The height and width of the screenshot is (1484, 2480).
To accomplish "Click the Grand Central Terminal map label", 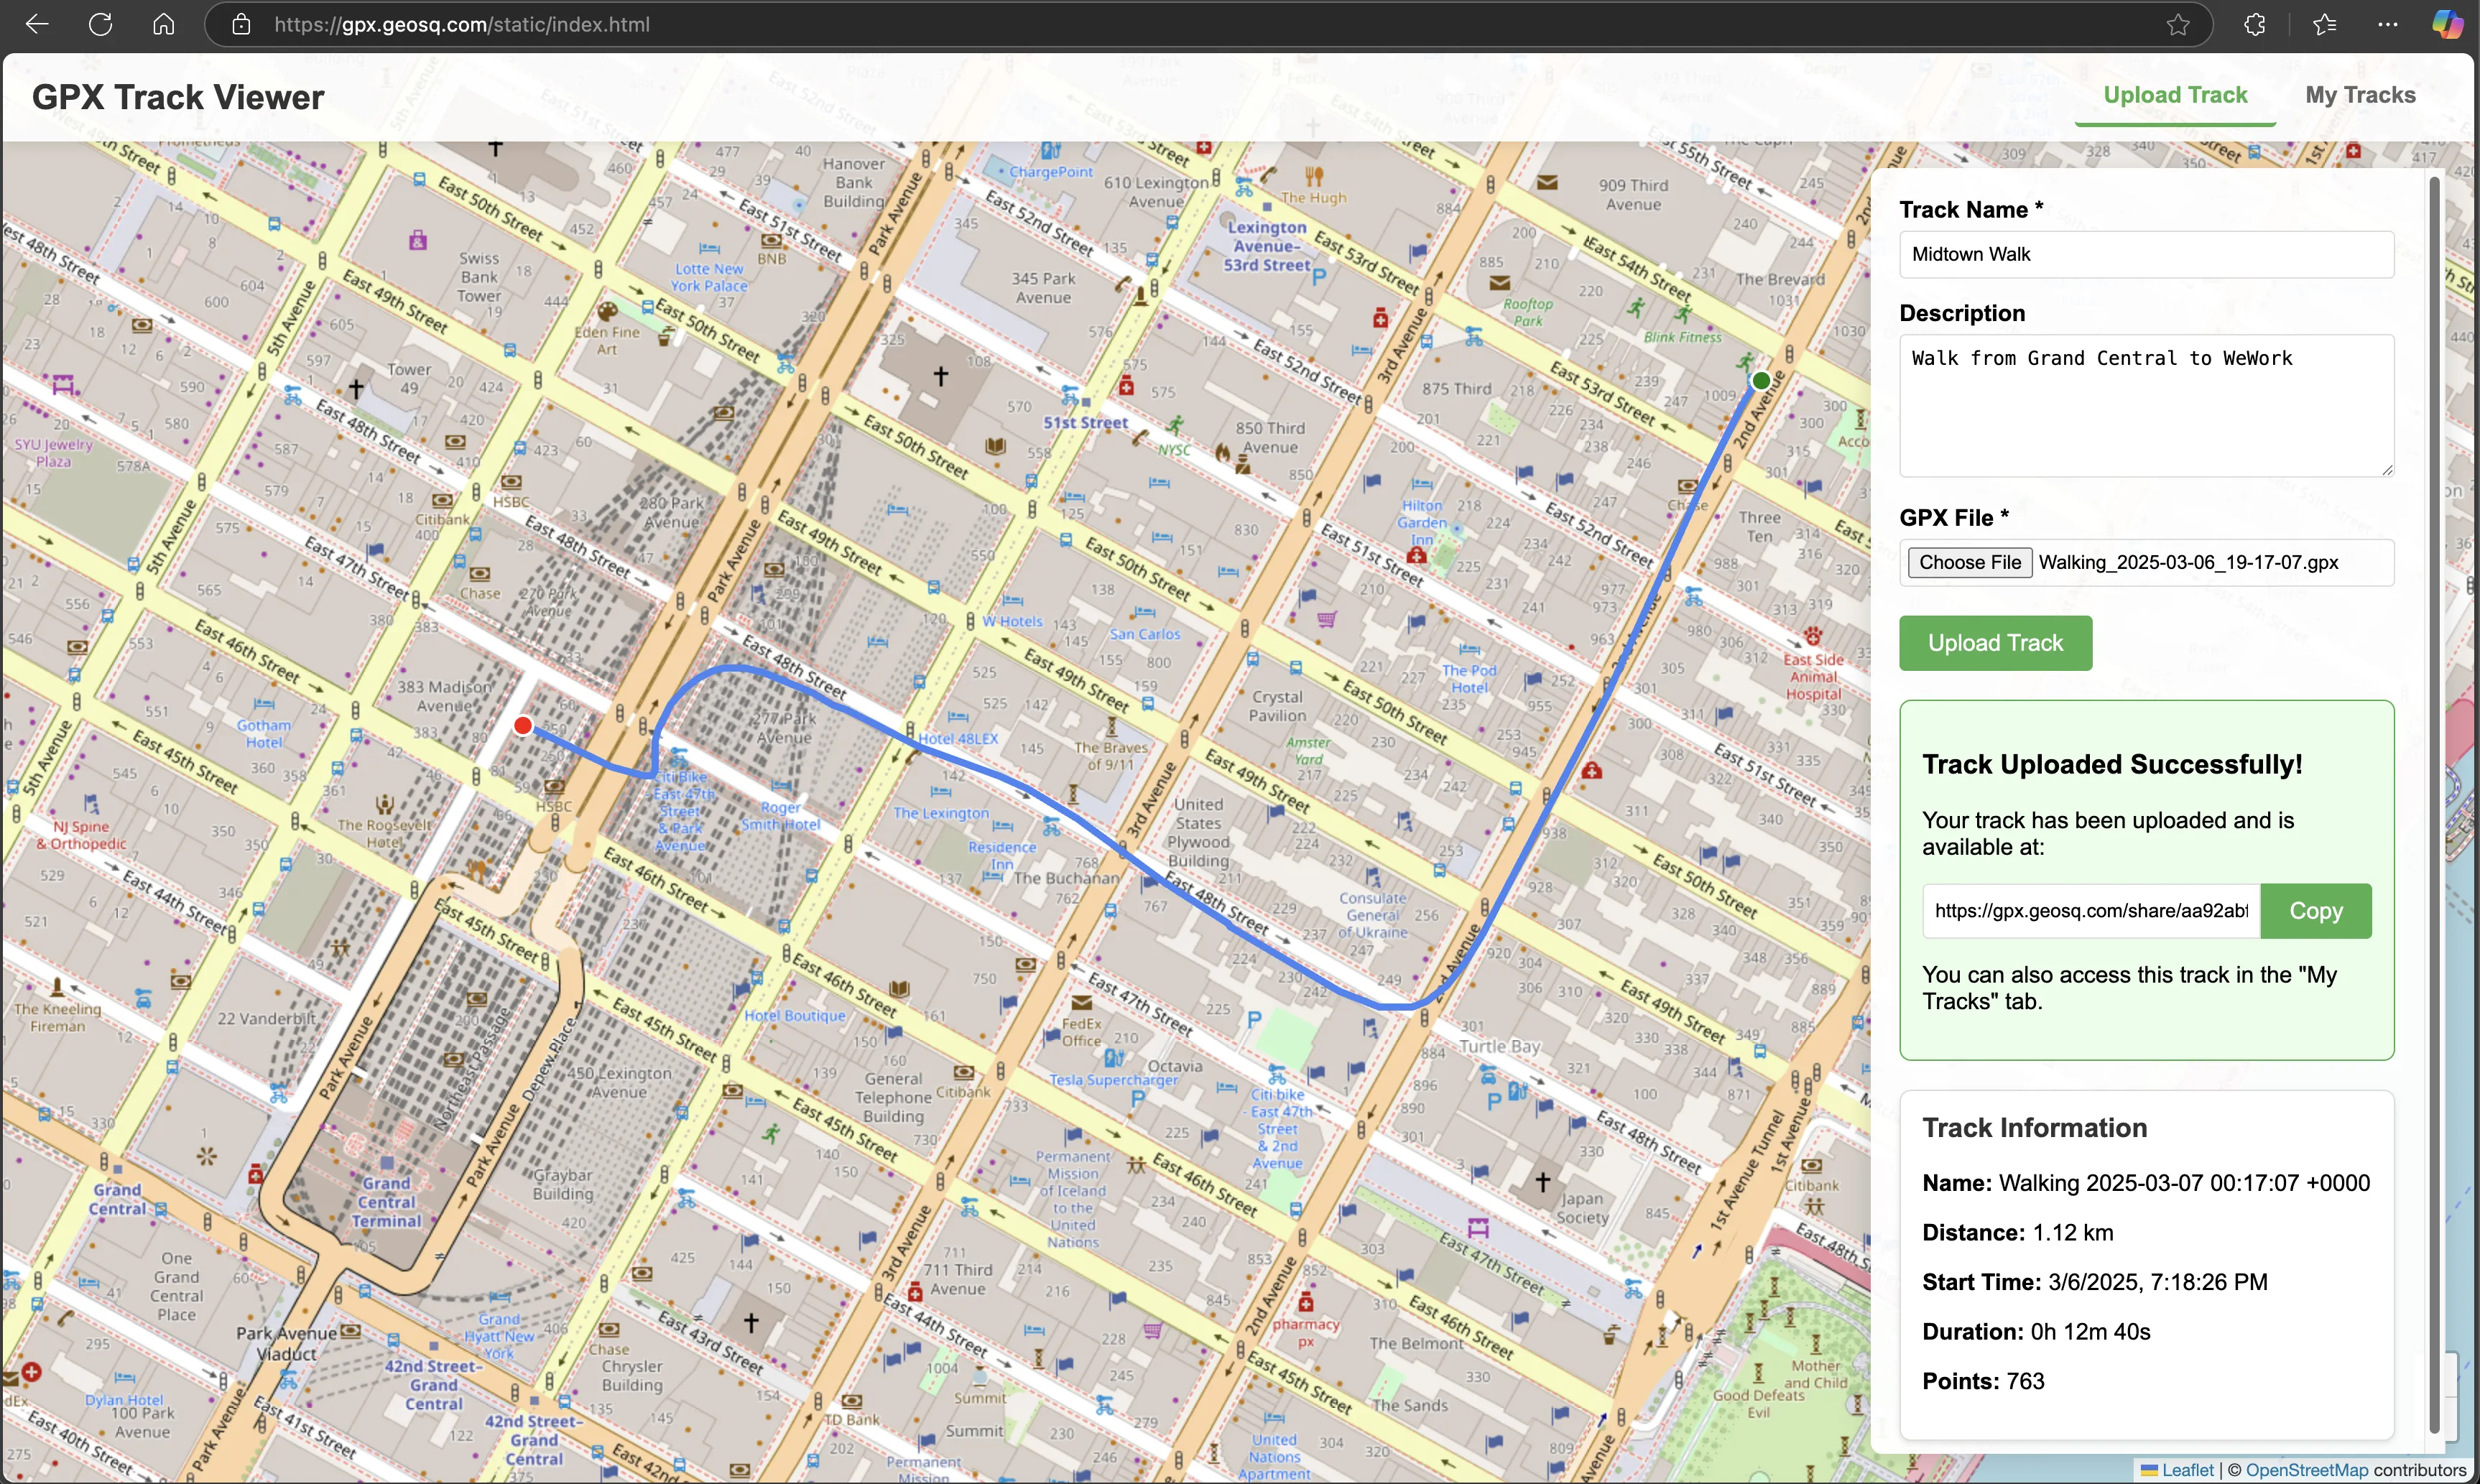I will 386,1202.
